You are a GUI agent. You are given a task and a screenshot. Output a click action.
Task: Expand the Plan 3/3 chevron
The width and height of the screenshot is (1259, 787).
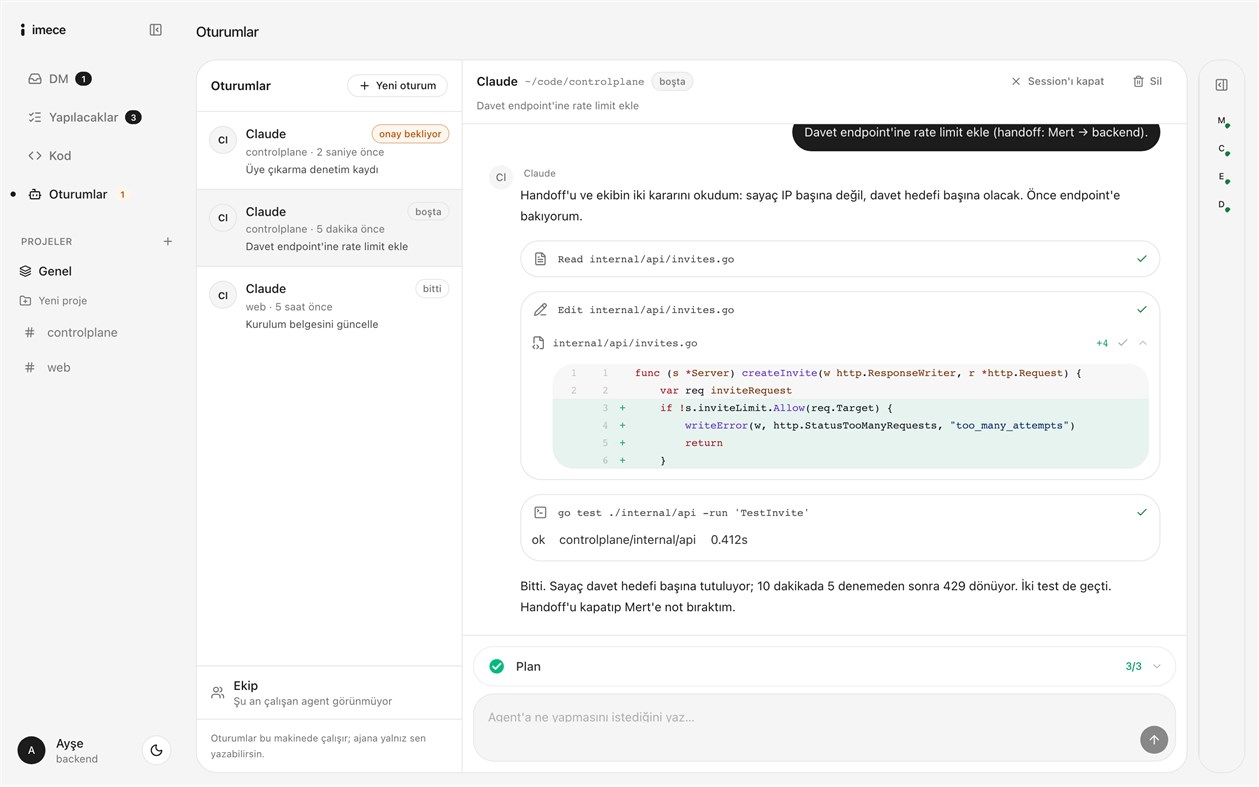(x=1157, y=666)
